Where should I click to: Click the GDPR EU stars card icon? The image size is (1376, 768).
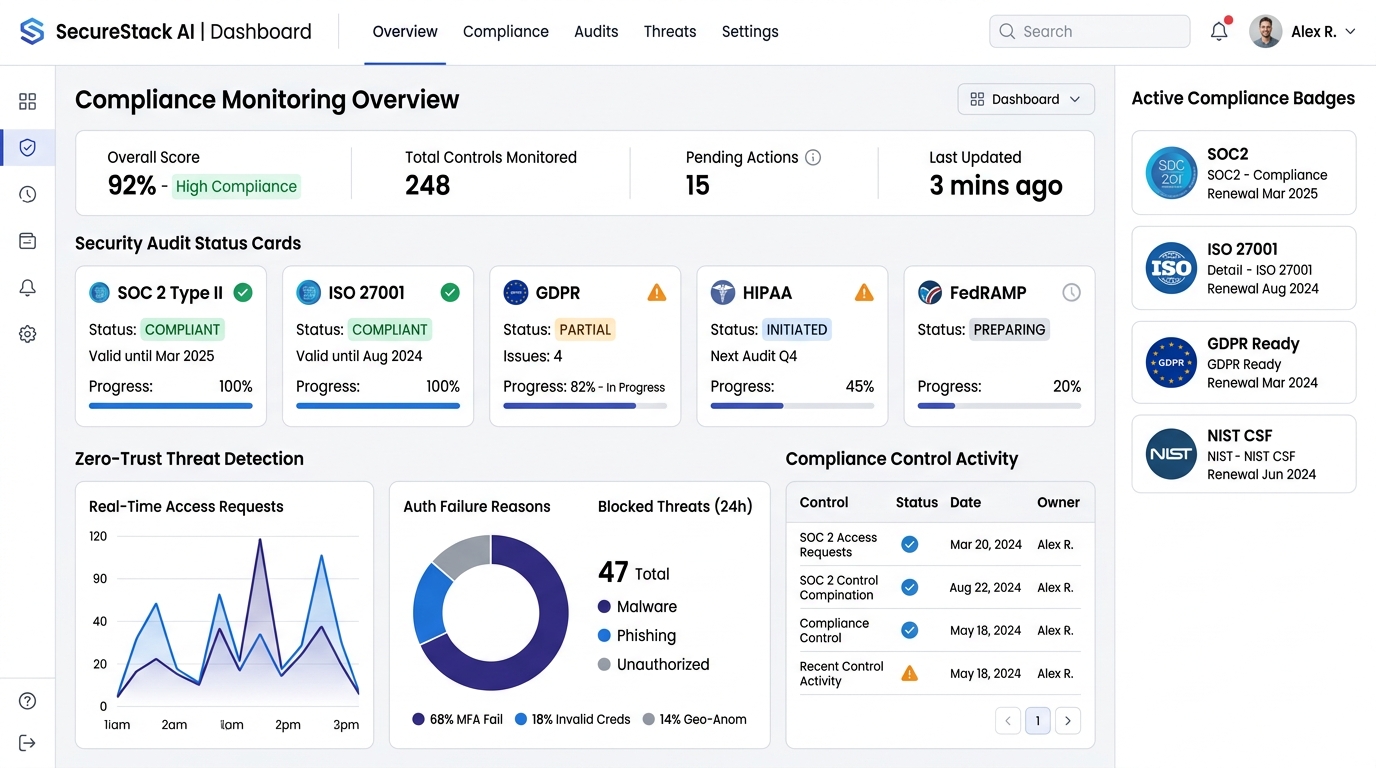[x=515, y=292]
